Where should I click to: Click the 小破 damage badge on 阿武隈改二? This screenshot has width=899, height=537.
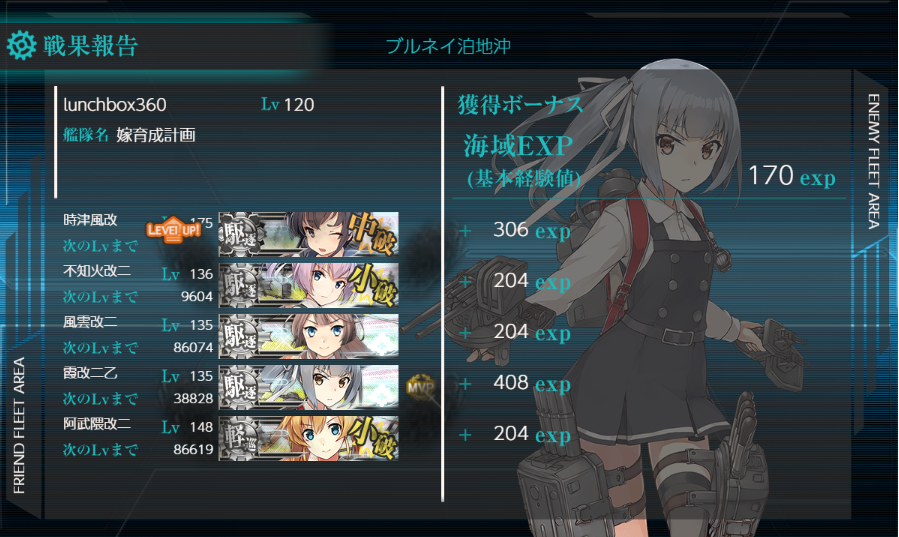point(373,438)
